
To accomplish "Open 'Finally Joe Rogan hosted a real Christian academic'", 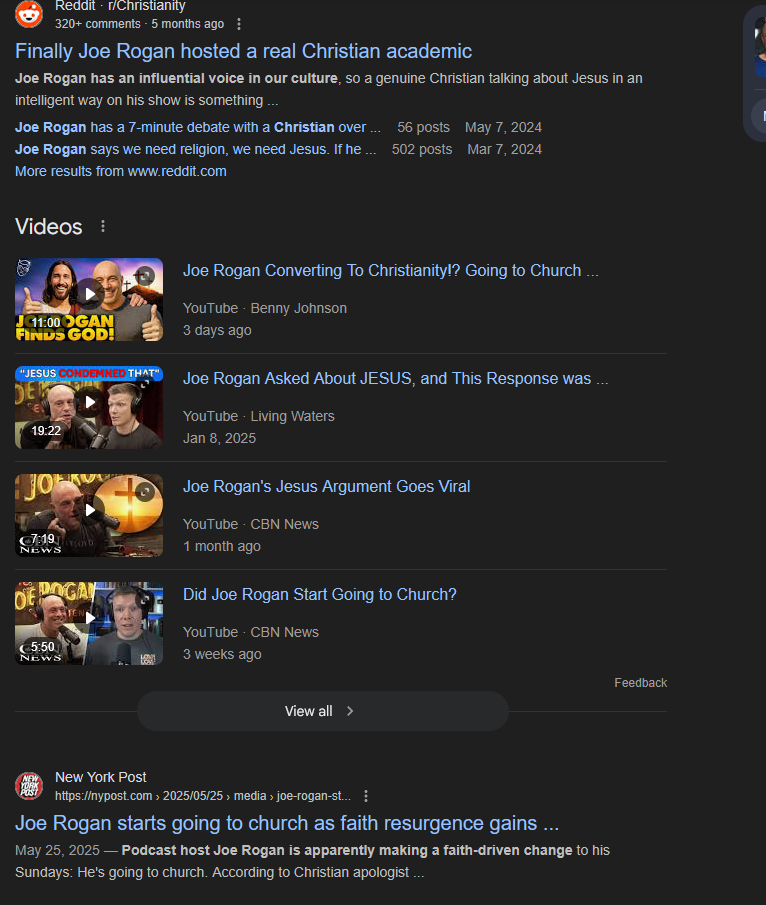I will [x=244, y=51].
